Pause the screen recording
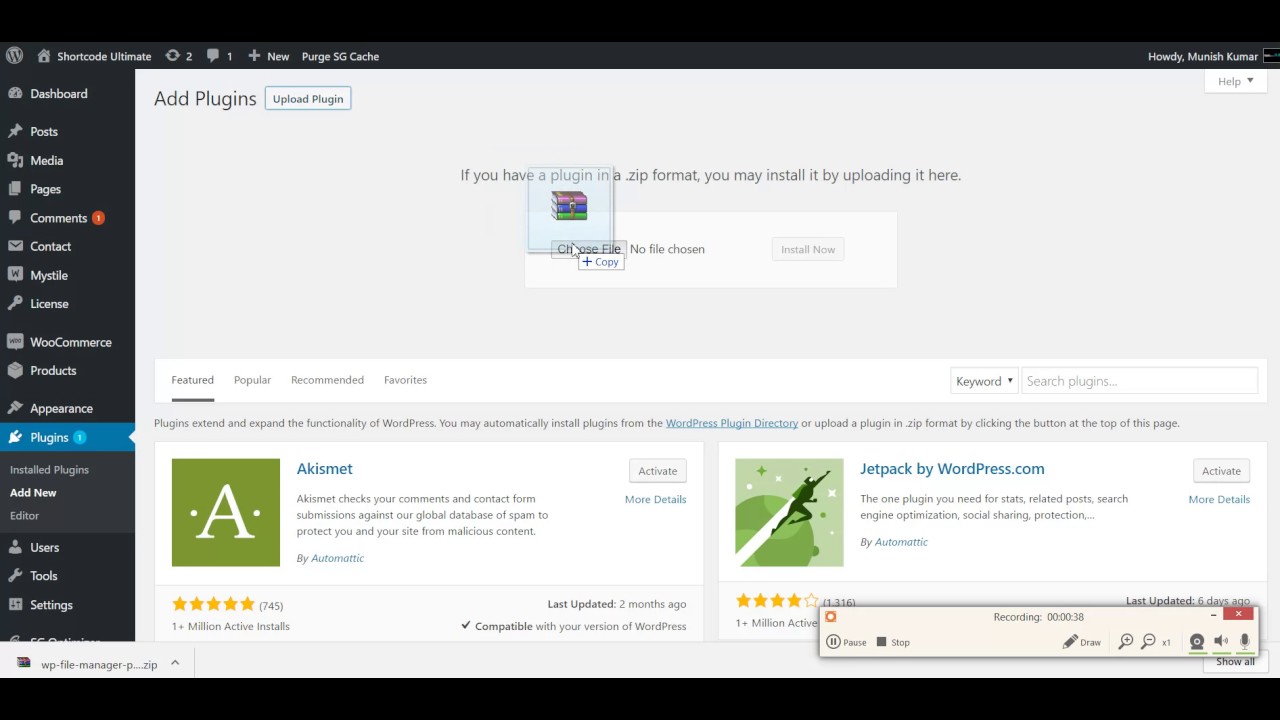This screenshot has width=1280, height=720. [x=846, y=642]
